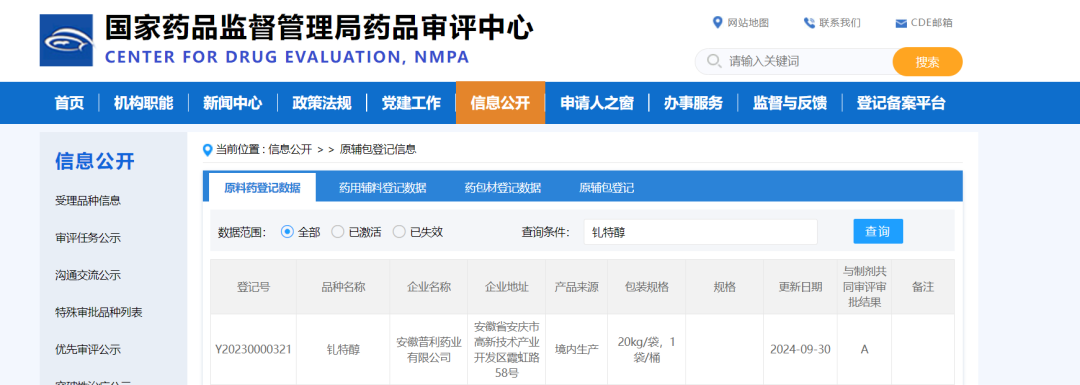Open the 政策法规 menu
The image size is (1080, 385).
pyautogui.click(x=322, y=103)
